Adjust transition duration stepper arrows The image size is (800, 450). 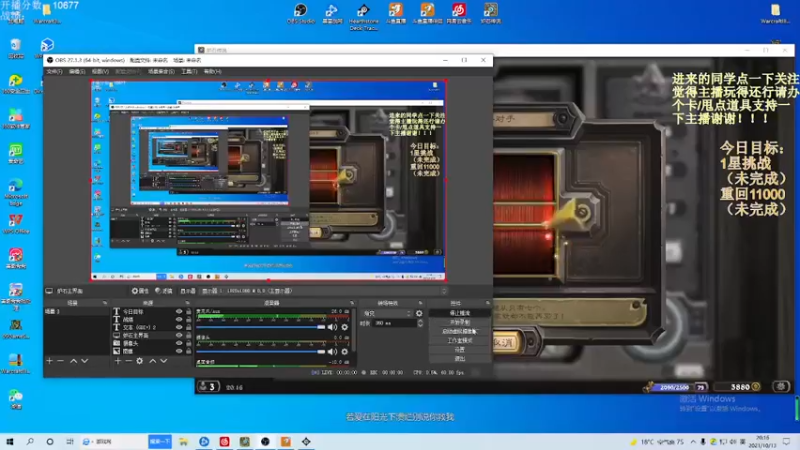[420, 323]
